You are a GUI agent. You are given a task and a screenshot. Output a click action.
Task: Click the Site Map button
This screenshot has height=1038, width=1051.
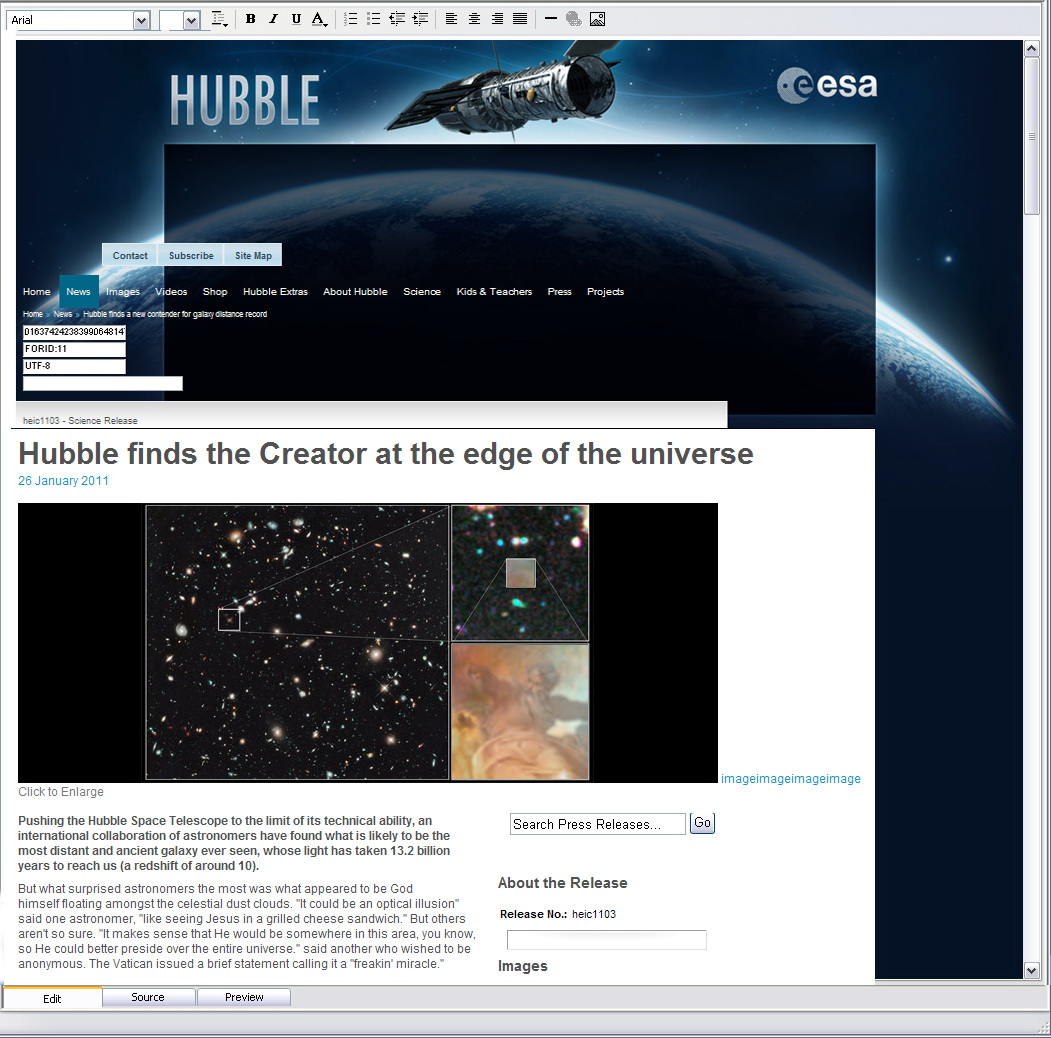tap(253, 255)
